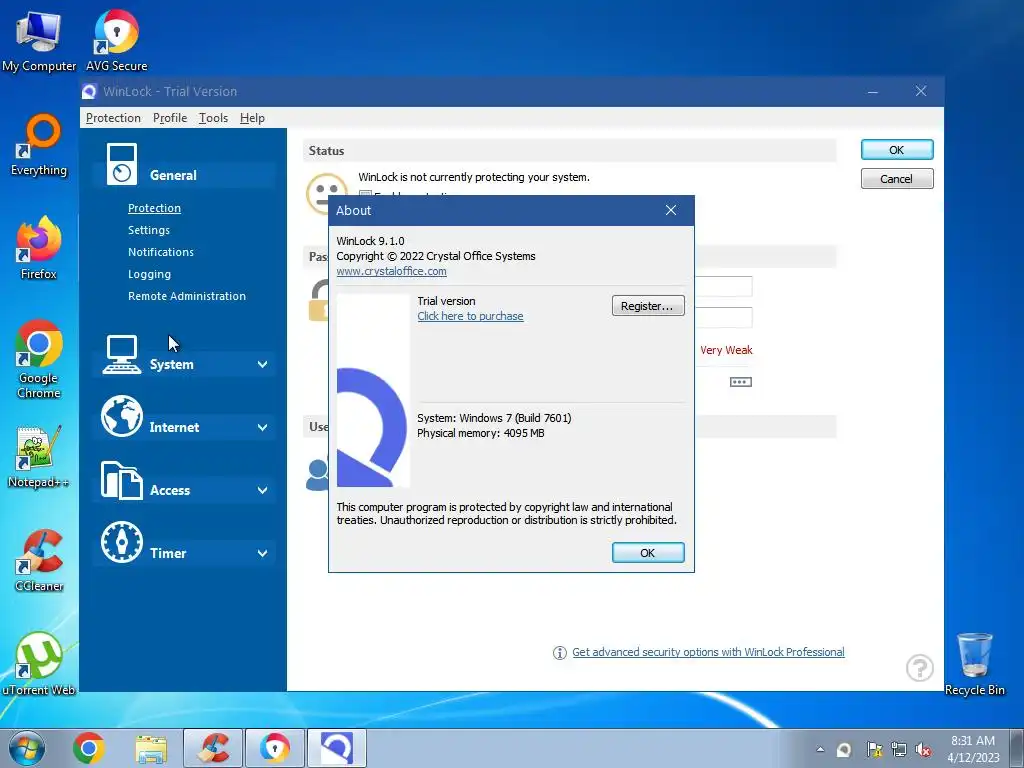Expand the Timer section chevron
This screenshot has height=768, width=1024.
263,553
